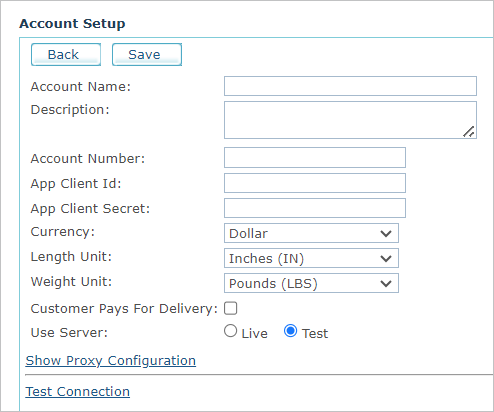Click the Currency dropdown chevron arrow
This screenshot has height=412, width=494.
(x=386, y=234)
